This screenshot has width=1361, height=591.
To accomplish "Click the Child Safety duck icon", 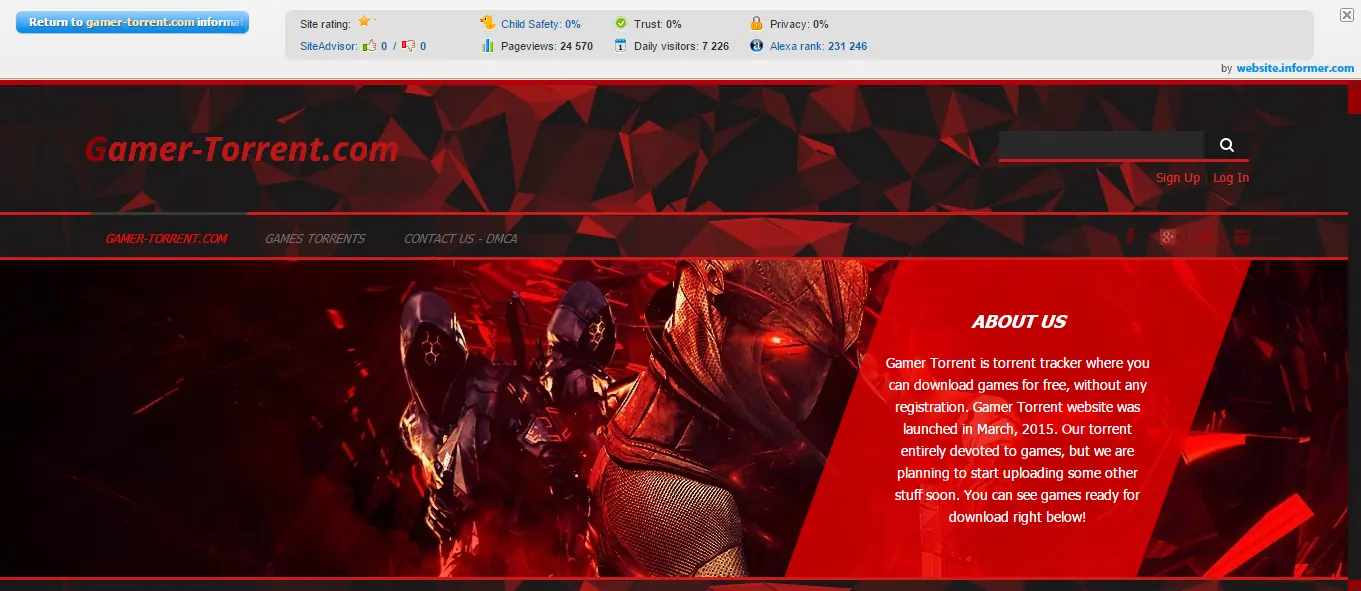I will [x=488, y=22].
